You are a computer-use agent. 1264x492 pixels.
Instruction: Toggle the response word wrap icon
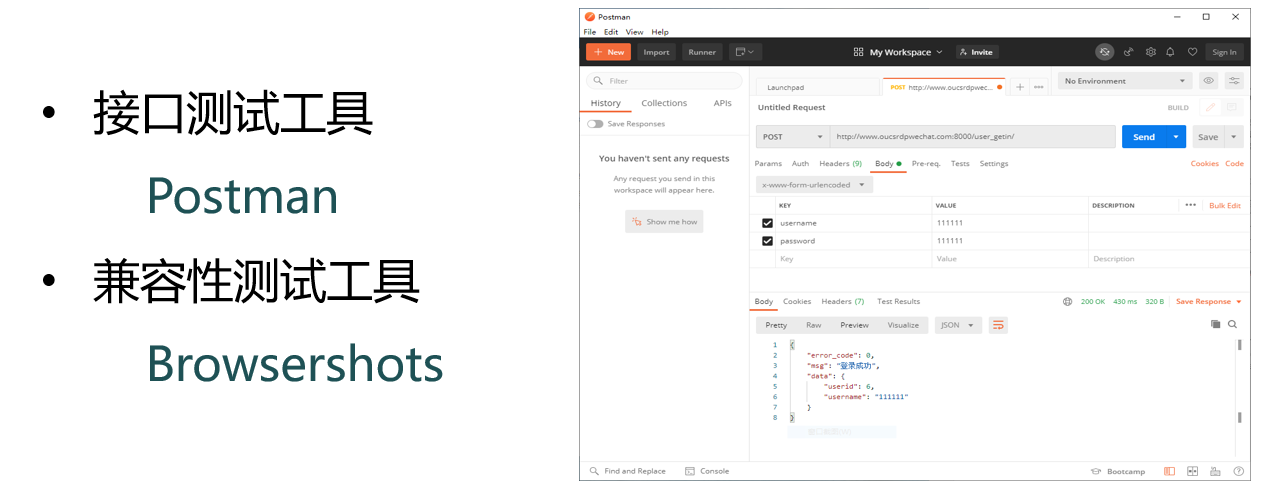(998, 325)
